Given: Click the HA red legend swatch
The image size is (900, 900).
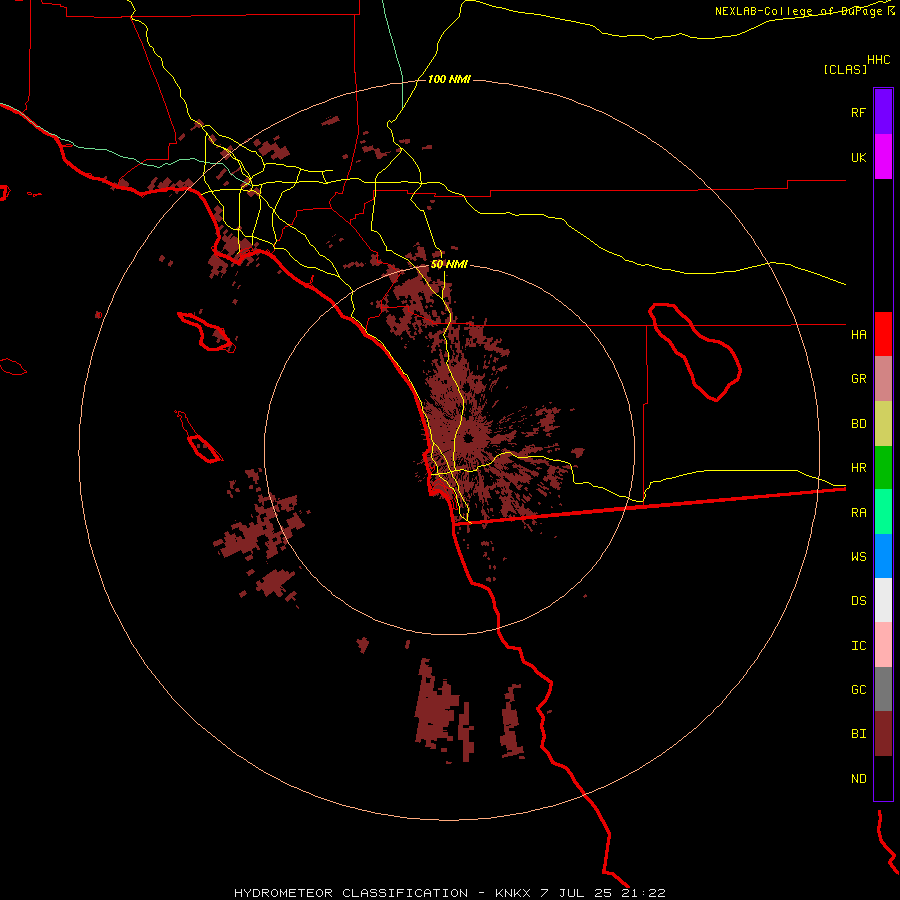Looking at the screenshot, I should [883, 334].
